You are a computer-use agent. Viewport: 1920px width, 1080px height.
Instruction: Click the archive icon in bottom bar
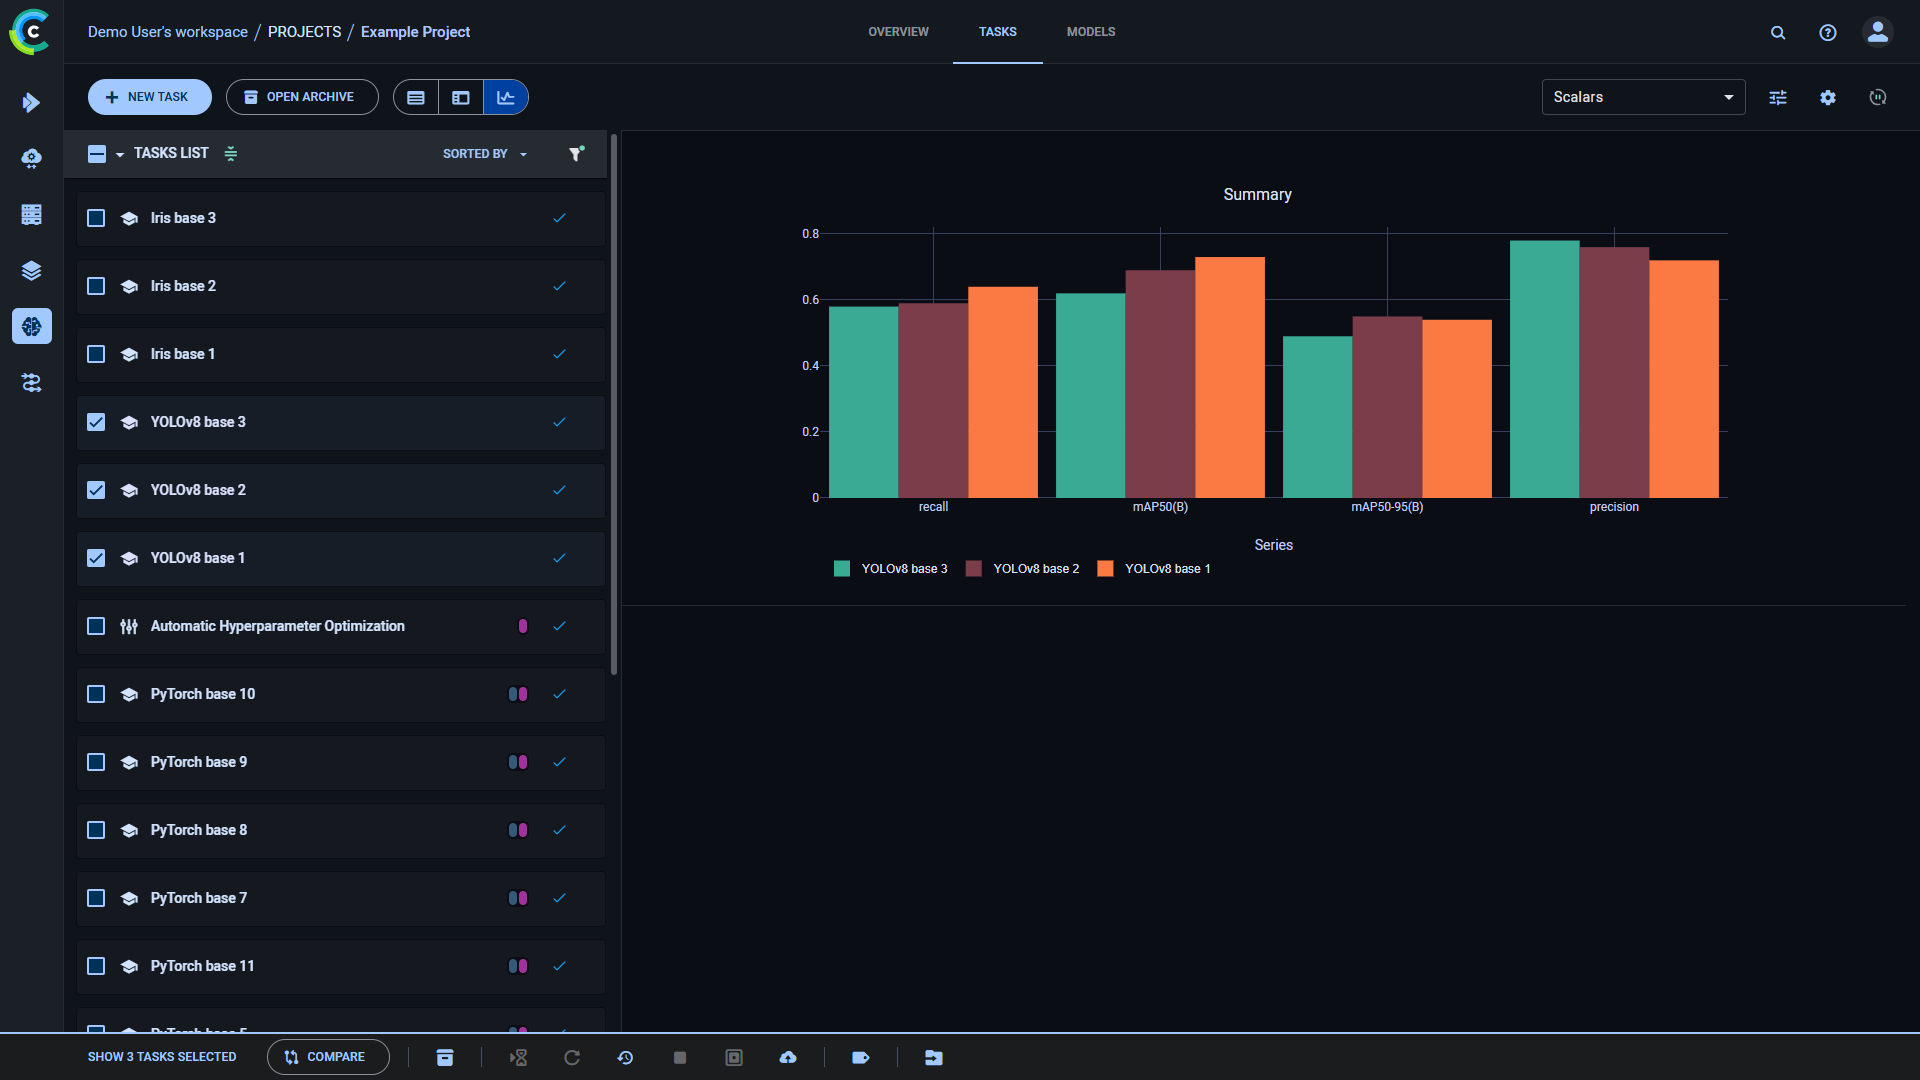pos(445,1057)
